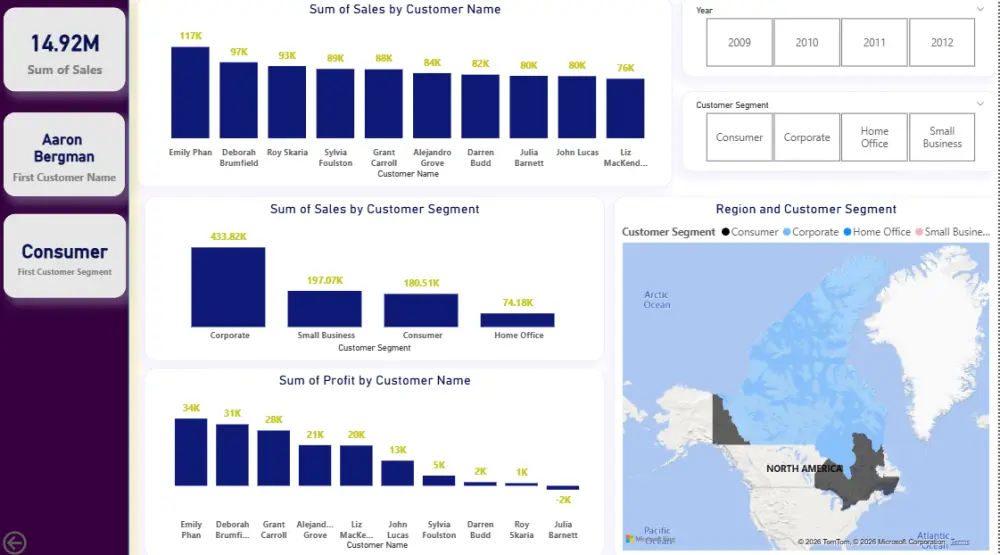Select the 2009 year slicer button
Screen dimensions: 1000x555
739,42
